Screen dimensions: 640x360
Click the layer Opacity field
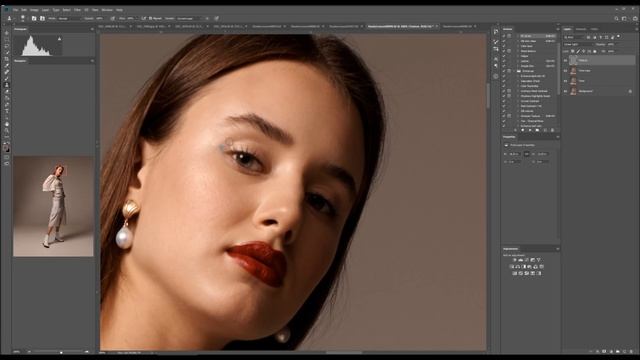click(x=610, y=44)
